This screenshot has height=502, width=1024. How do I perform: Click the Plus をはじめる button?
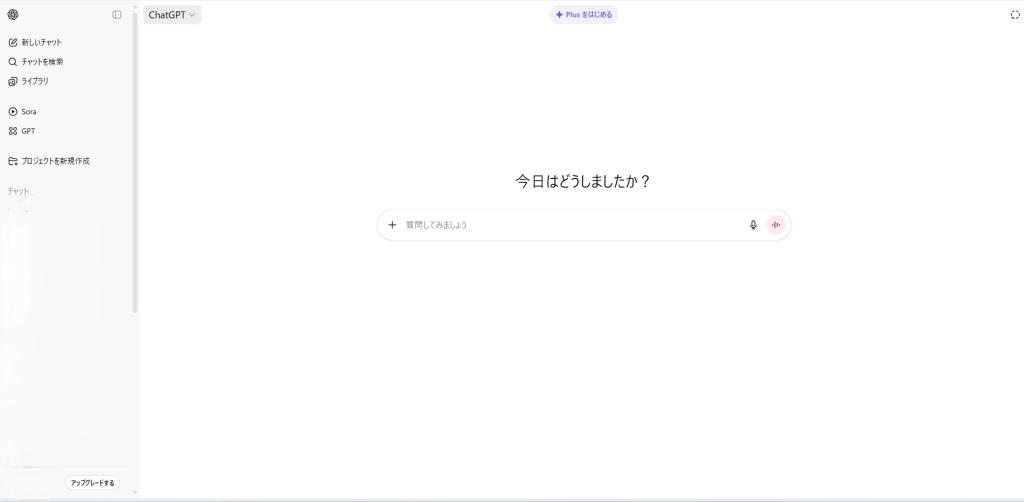584,15
